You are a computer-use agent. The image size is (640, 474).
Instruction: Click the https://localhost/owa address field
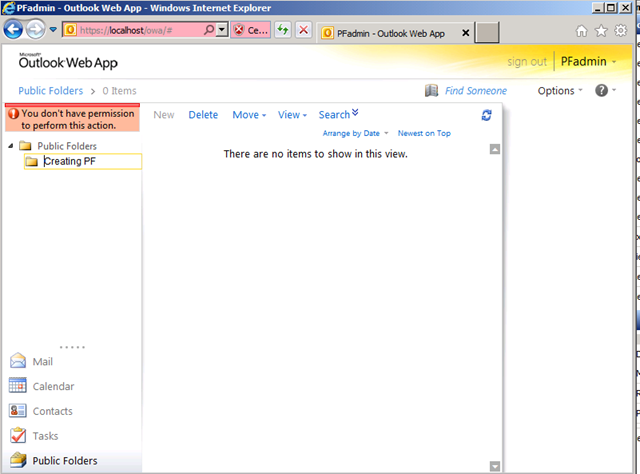click(x=140, y=30)
